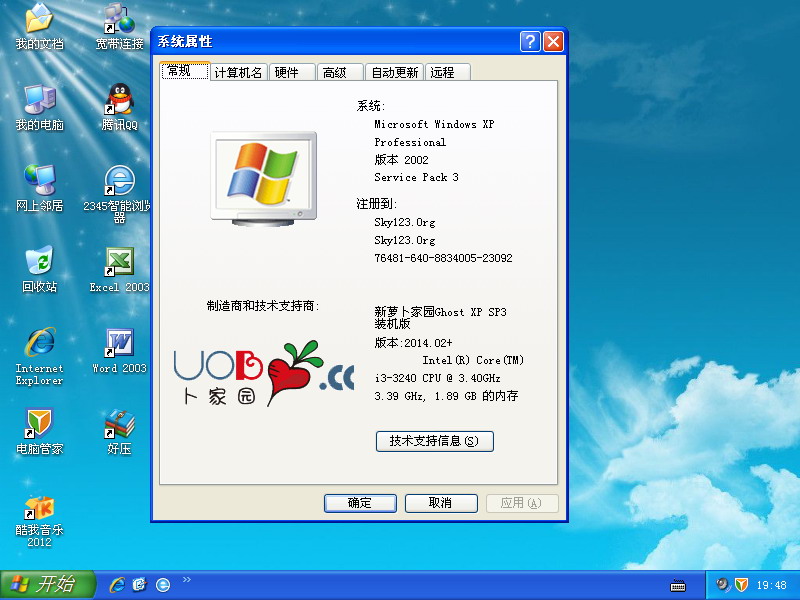Open the 回收站 recycle bin
The width and height of the screenshot is (800, 600).
pos(39,263)
